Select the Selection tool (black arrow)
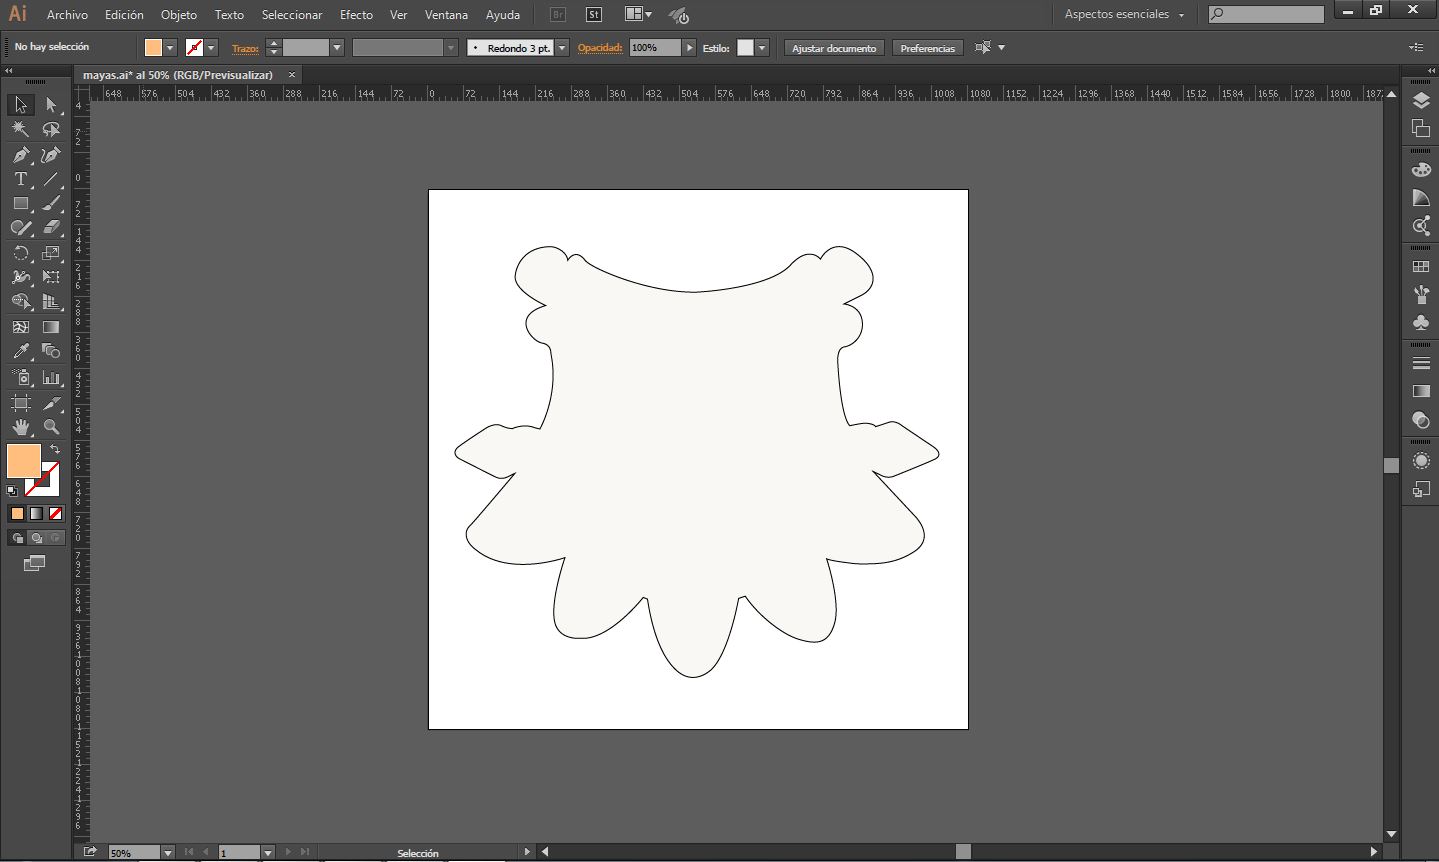 20,105
